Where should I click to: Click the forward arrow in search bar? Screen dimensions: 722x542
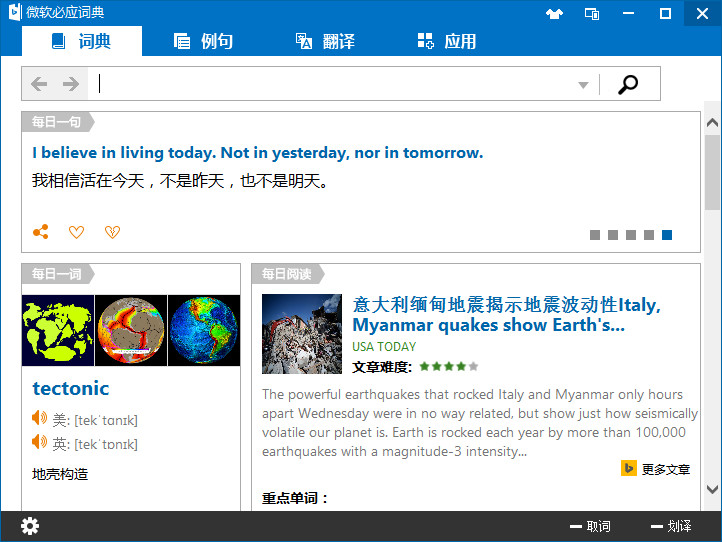(x=71, y=84)
